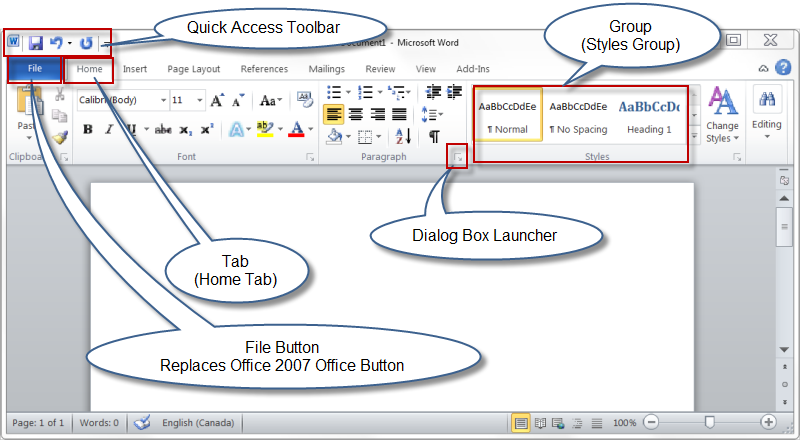
Task: Click the proofing check icon in status bar
Action: (x=142, y=422)
